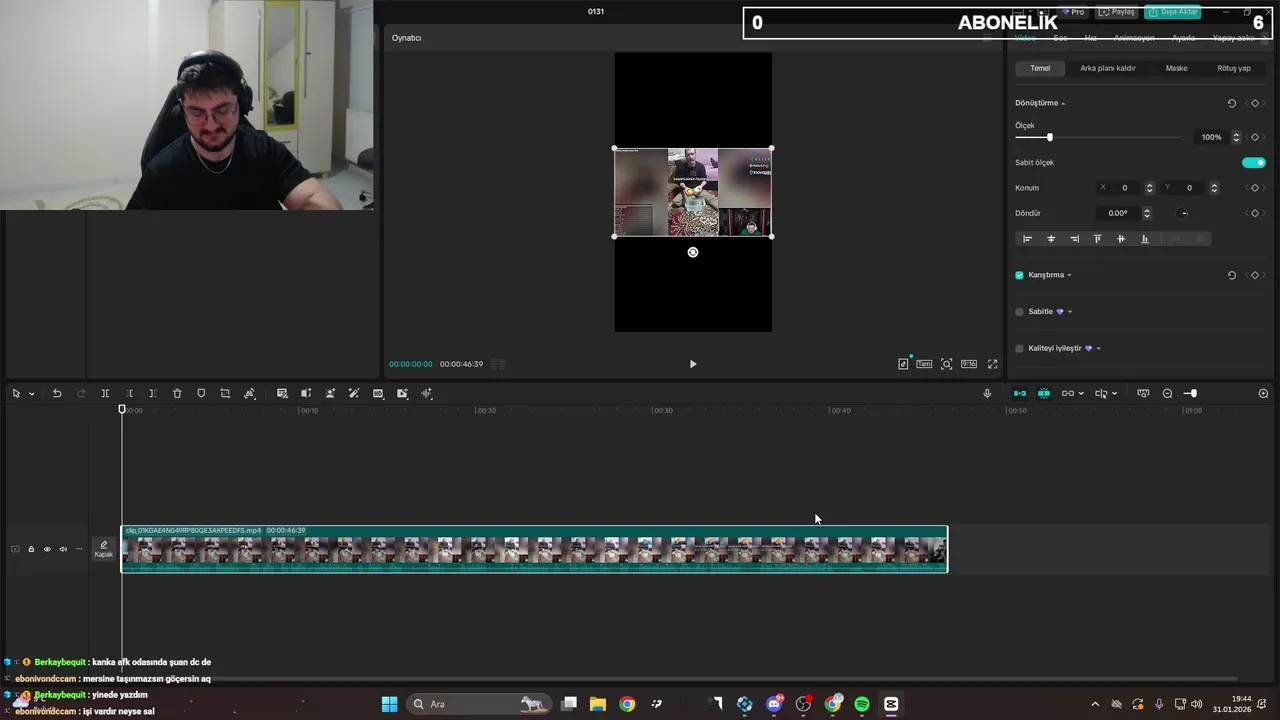Toggle the Sabit ölçek switch
Screen dimensions: 1280x720
click(1254, 162)
